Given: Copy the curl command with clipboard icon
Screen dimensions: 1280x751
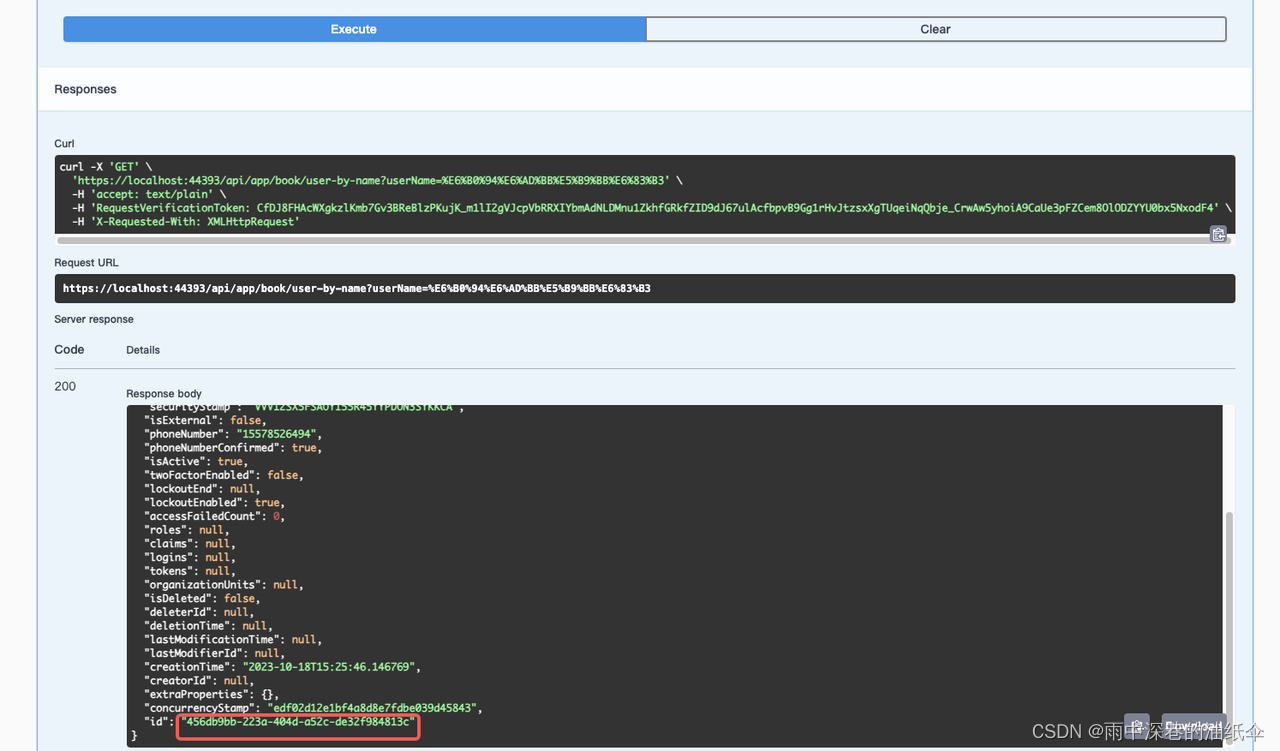Looking at the screenshot, I should click(1218, 234).
